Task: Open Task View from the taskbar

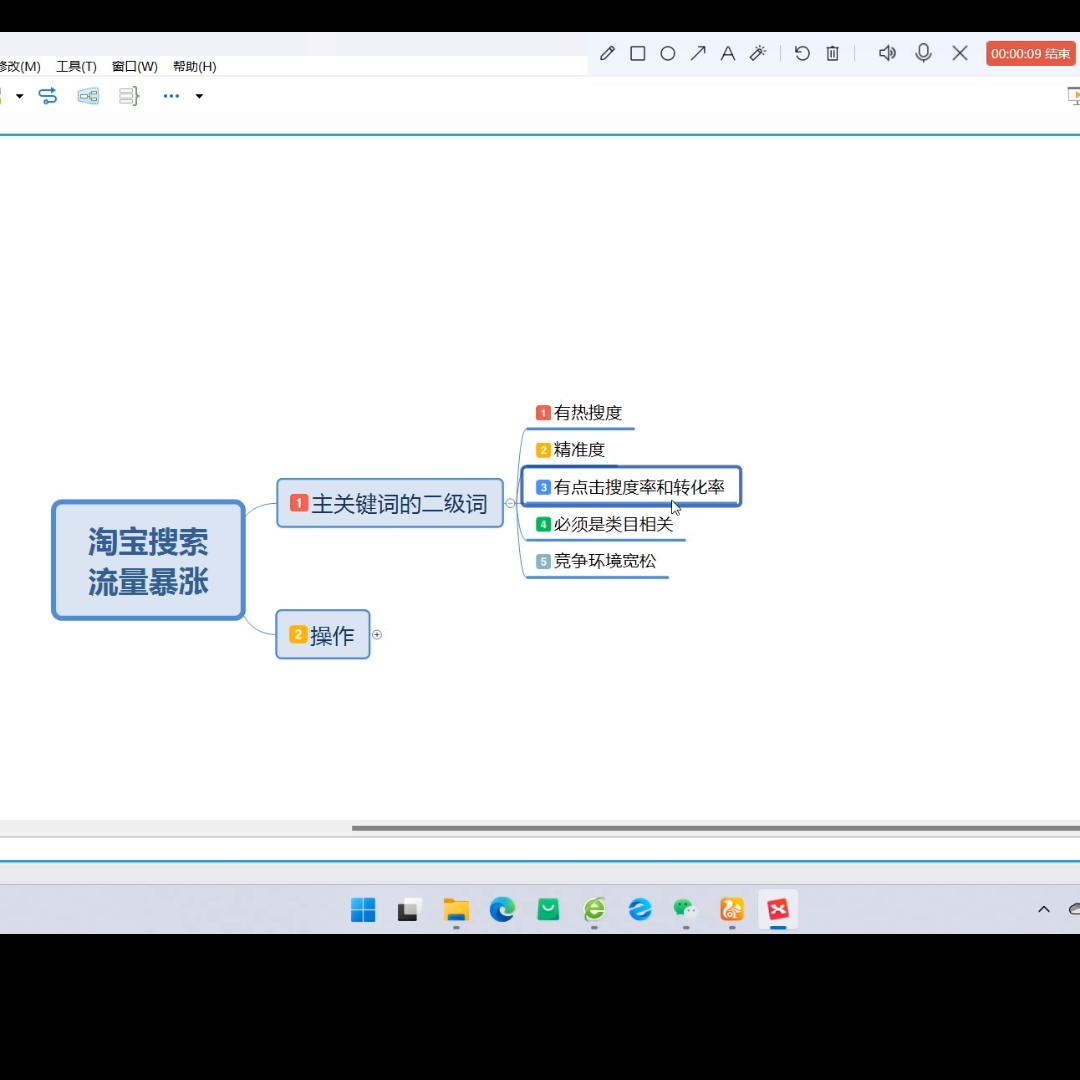Action: 409,910
